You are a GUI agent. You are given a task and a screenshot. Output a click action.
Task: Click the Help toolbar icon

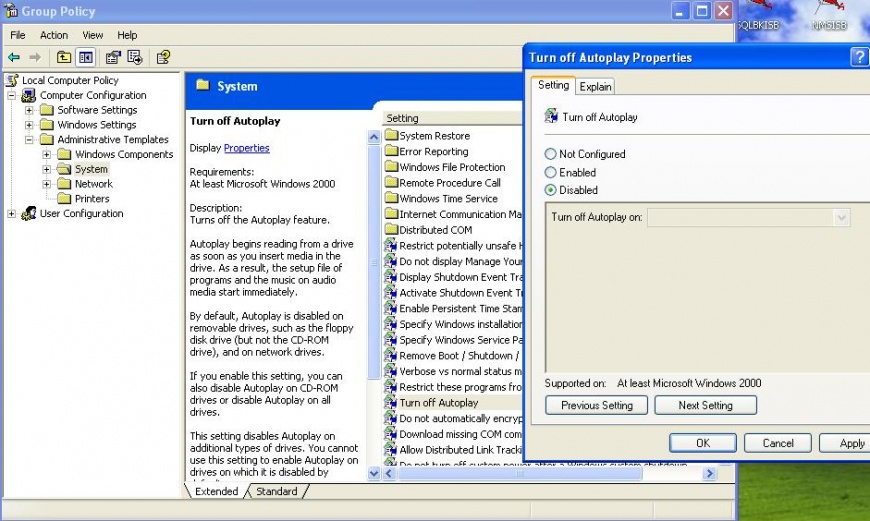[163, 57]
